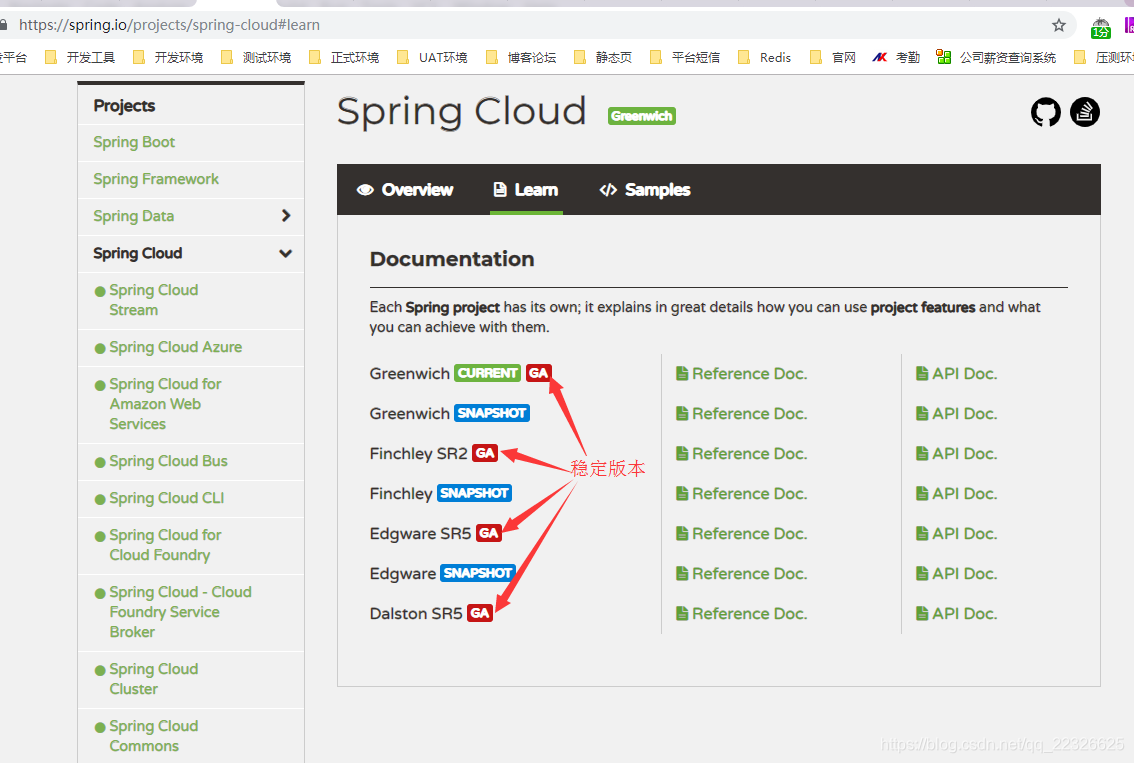The height and width of the screenshot is (763, 1134).
Task: Open Spring Cloud Bus subproject
Action: tap(168, 461)
